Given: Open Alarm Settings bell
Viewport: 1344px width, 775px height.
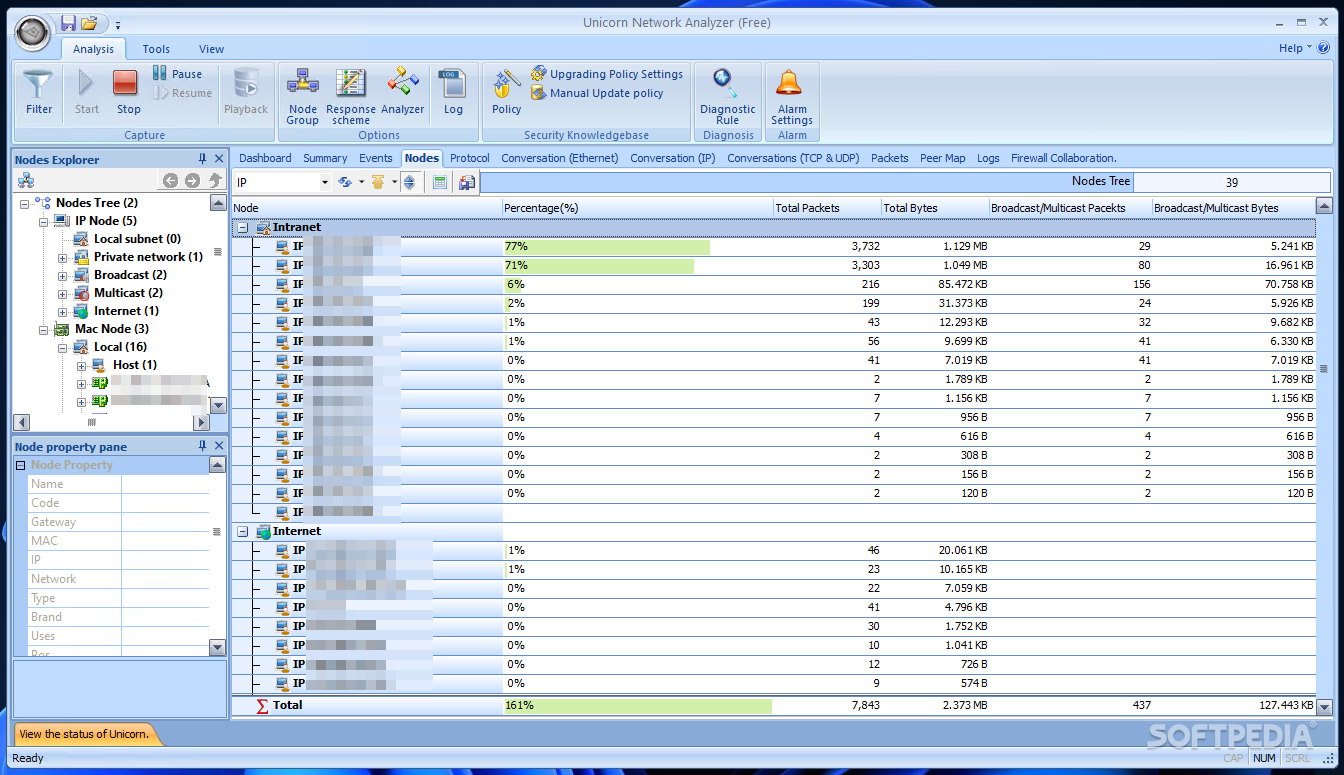Looking at the screenshot, I should click(792, 96).
